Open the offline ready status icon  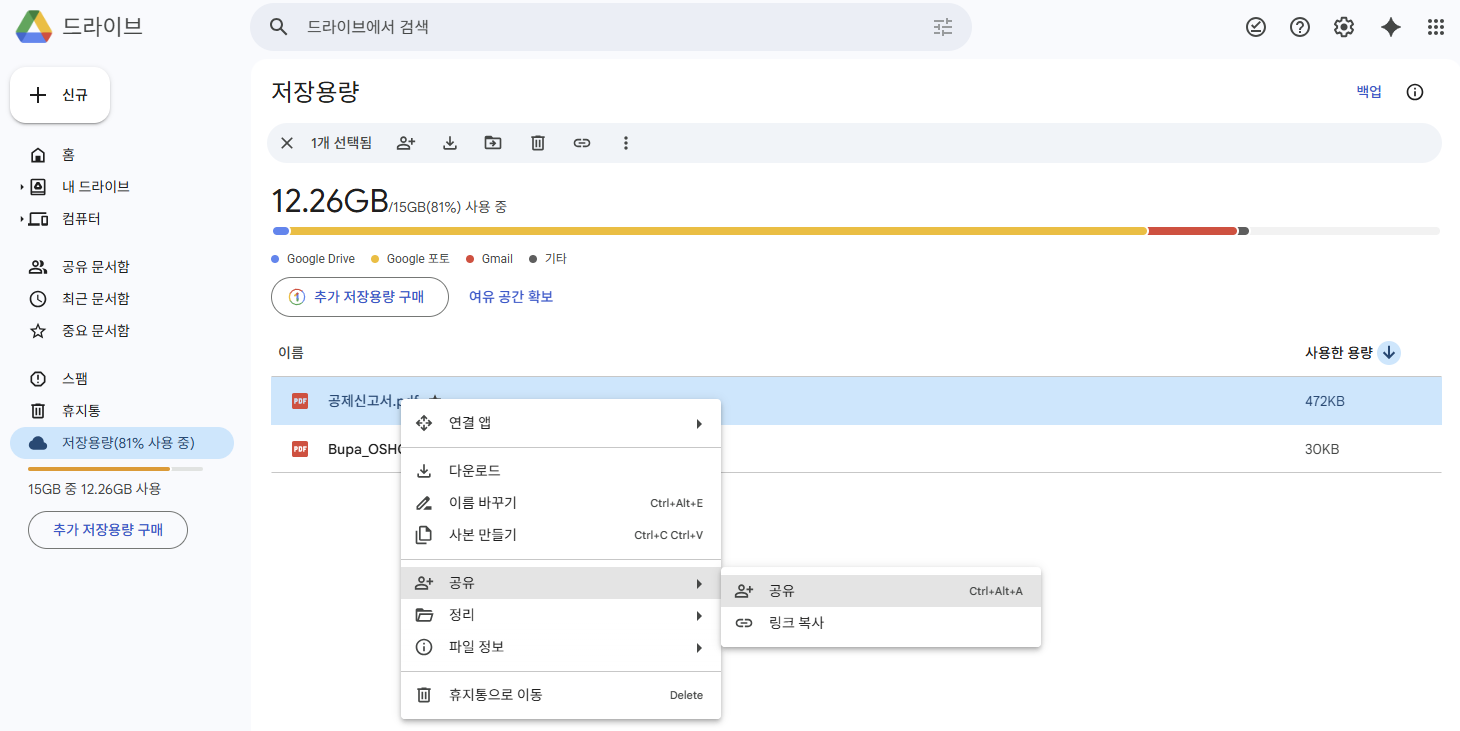click(1256, 27)
